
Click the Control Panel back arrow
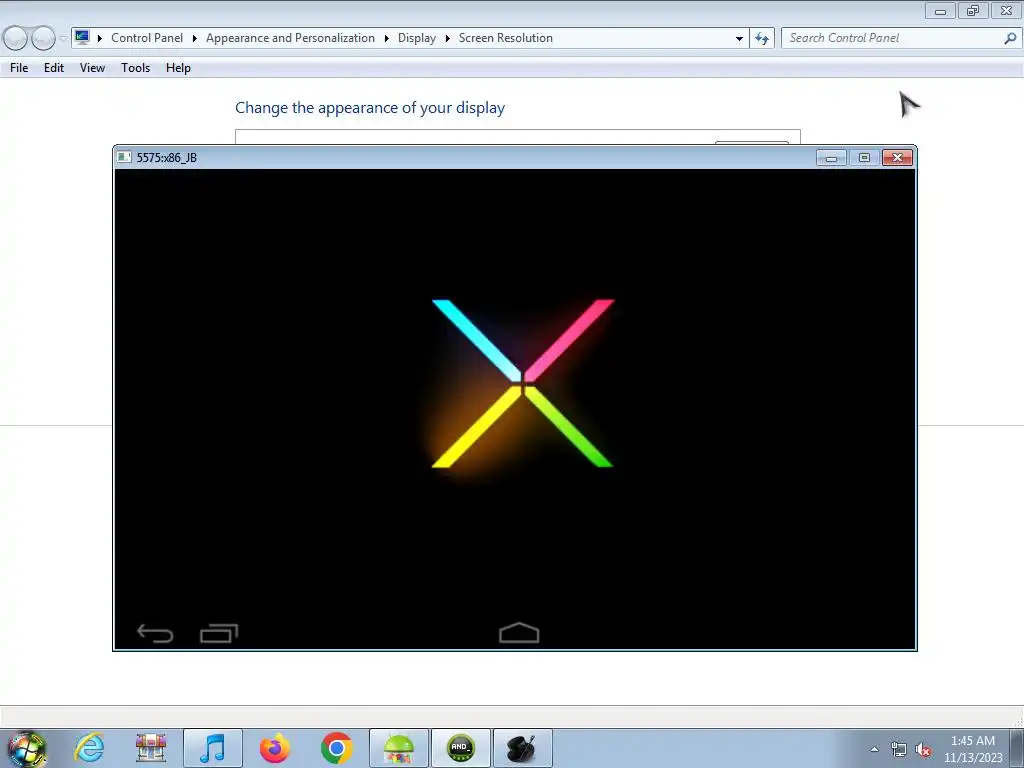[x=16, y=38]
